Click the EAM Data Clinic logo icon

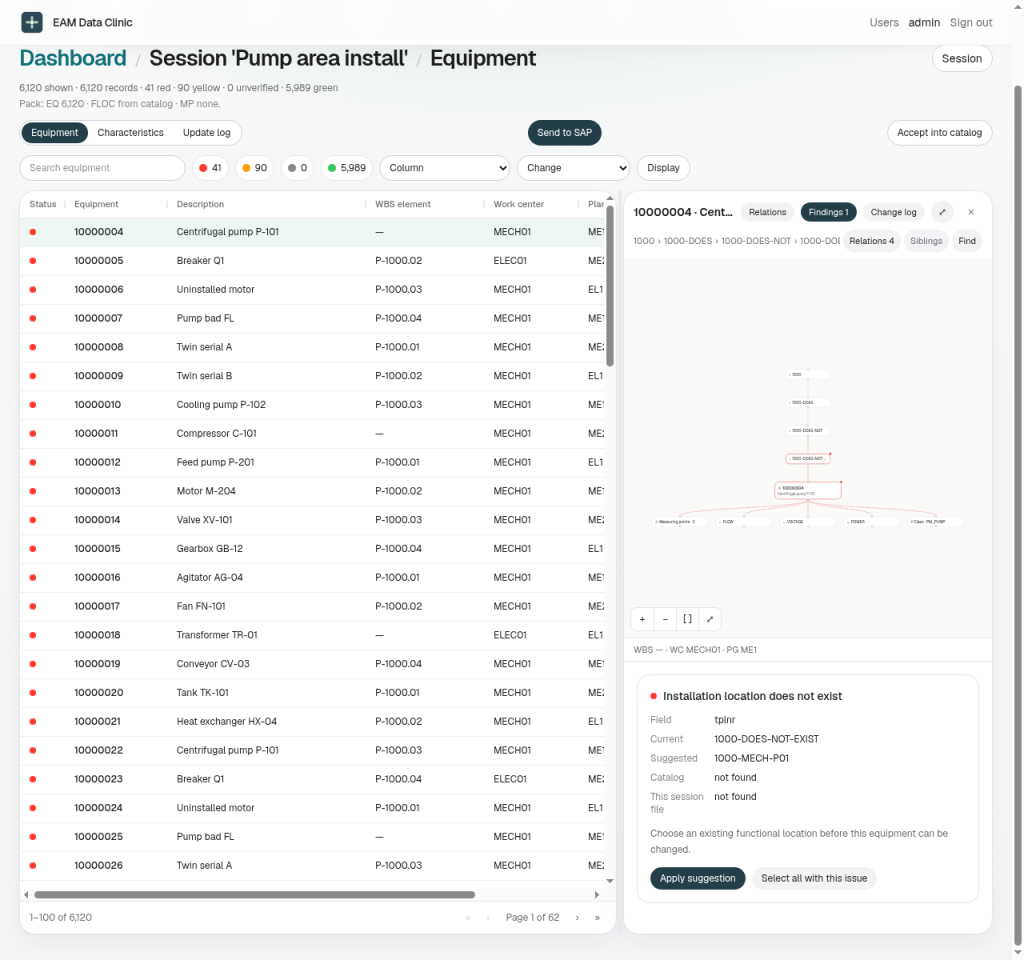pyautogui.click(x=31, y=22)
